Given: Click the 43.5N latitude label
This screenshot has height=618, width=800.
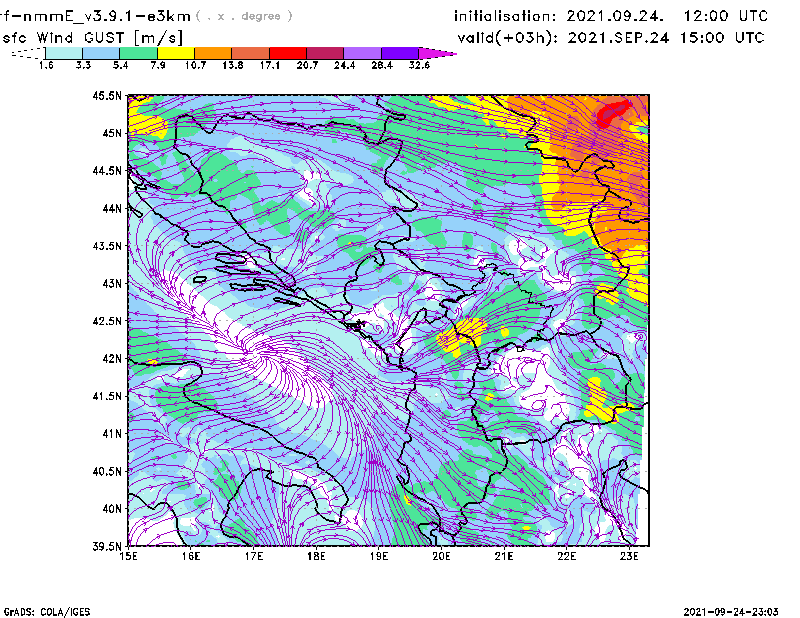Looking at the screenshot, I should [x=107, y=245].
